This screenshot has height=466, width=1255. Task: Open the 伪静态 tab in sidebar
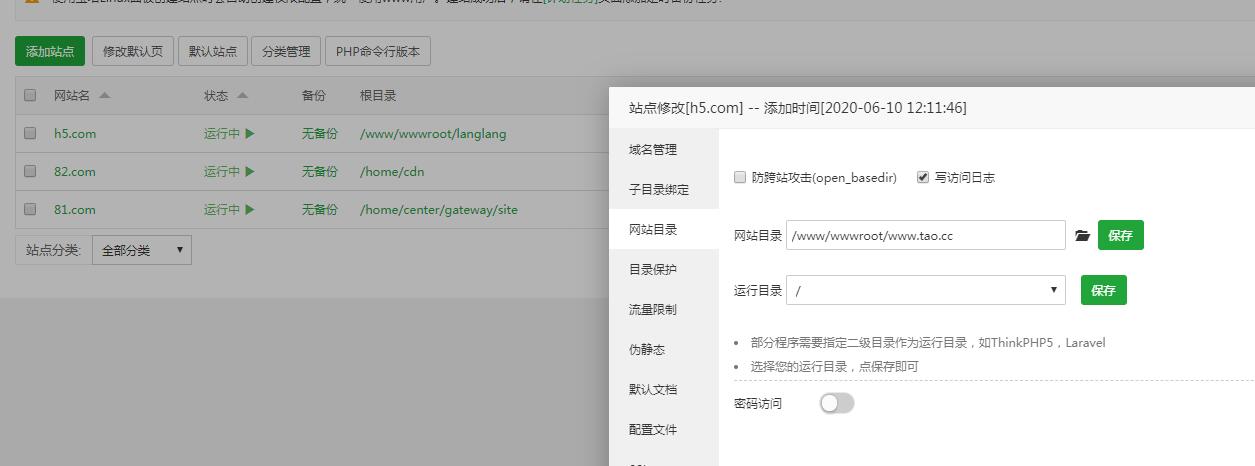click(646, 350)
